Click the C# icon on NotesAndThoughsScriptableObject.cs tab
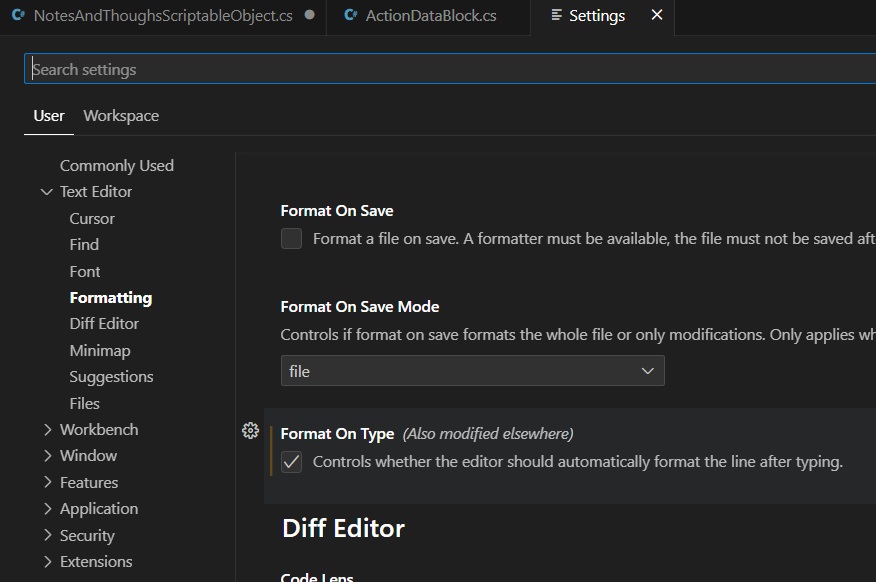 point(18,16)
